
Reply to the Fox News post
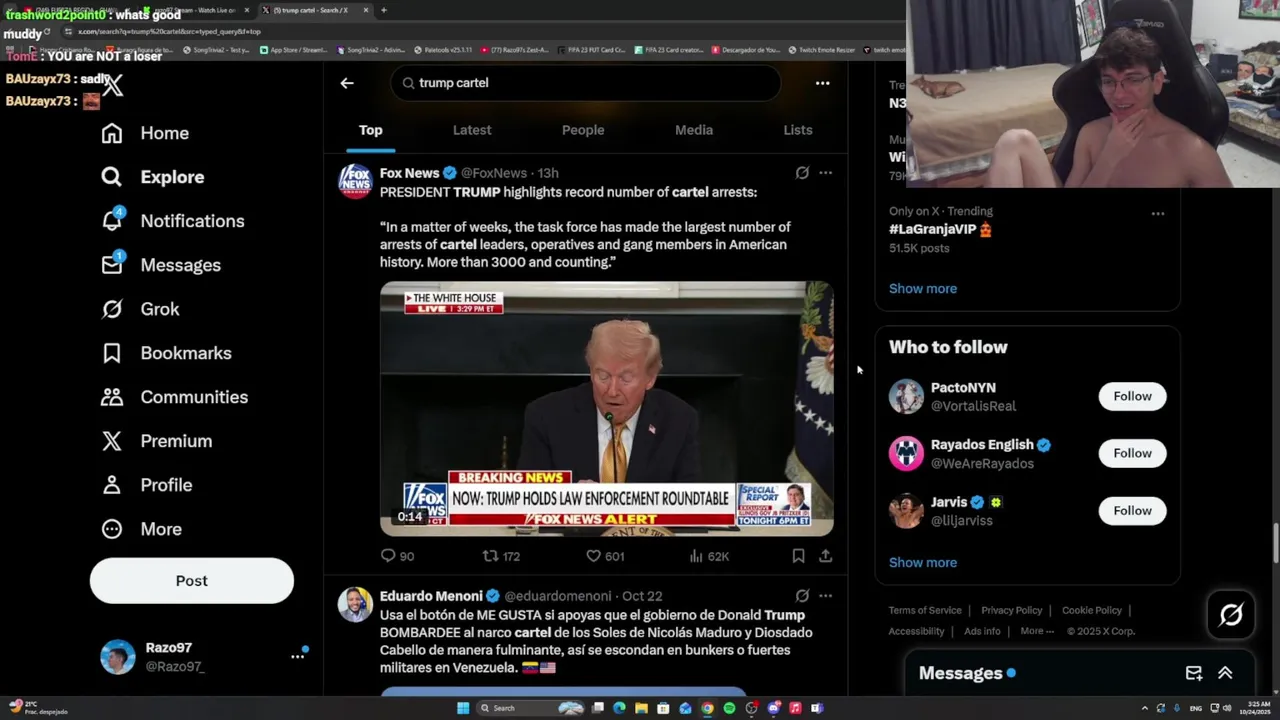coord(397,556)
